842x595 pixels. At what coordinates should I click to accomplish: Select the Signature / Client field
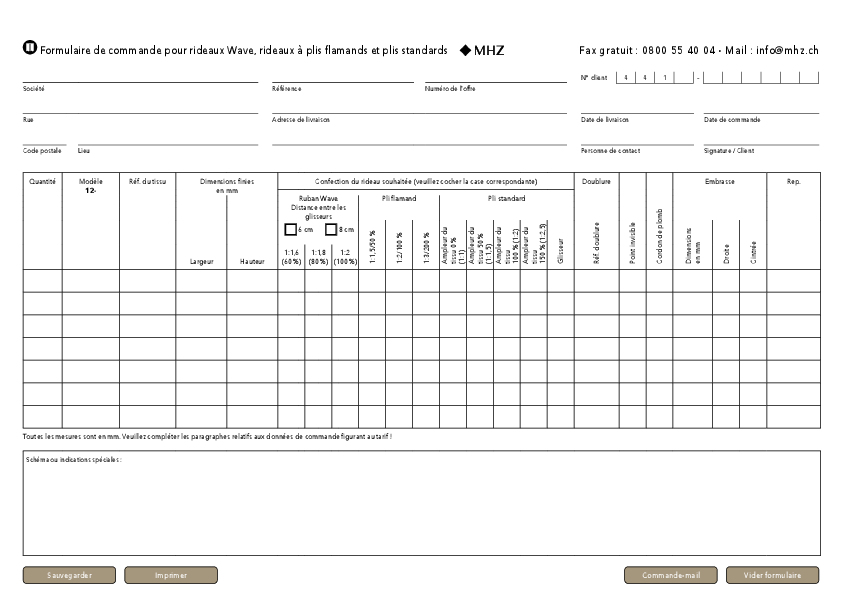tap(760, 139)
